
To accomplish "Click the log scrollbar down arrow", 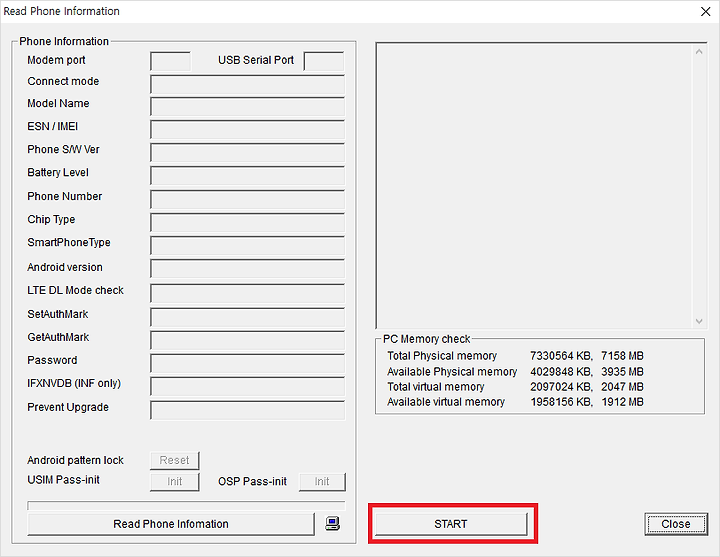I will (699, 321).
